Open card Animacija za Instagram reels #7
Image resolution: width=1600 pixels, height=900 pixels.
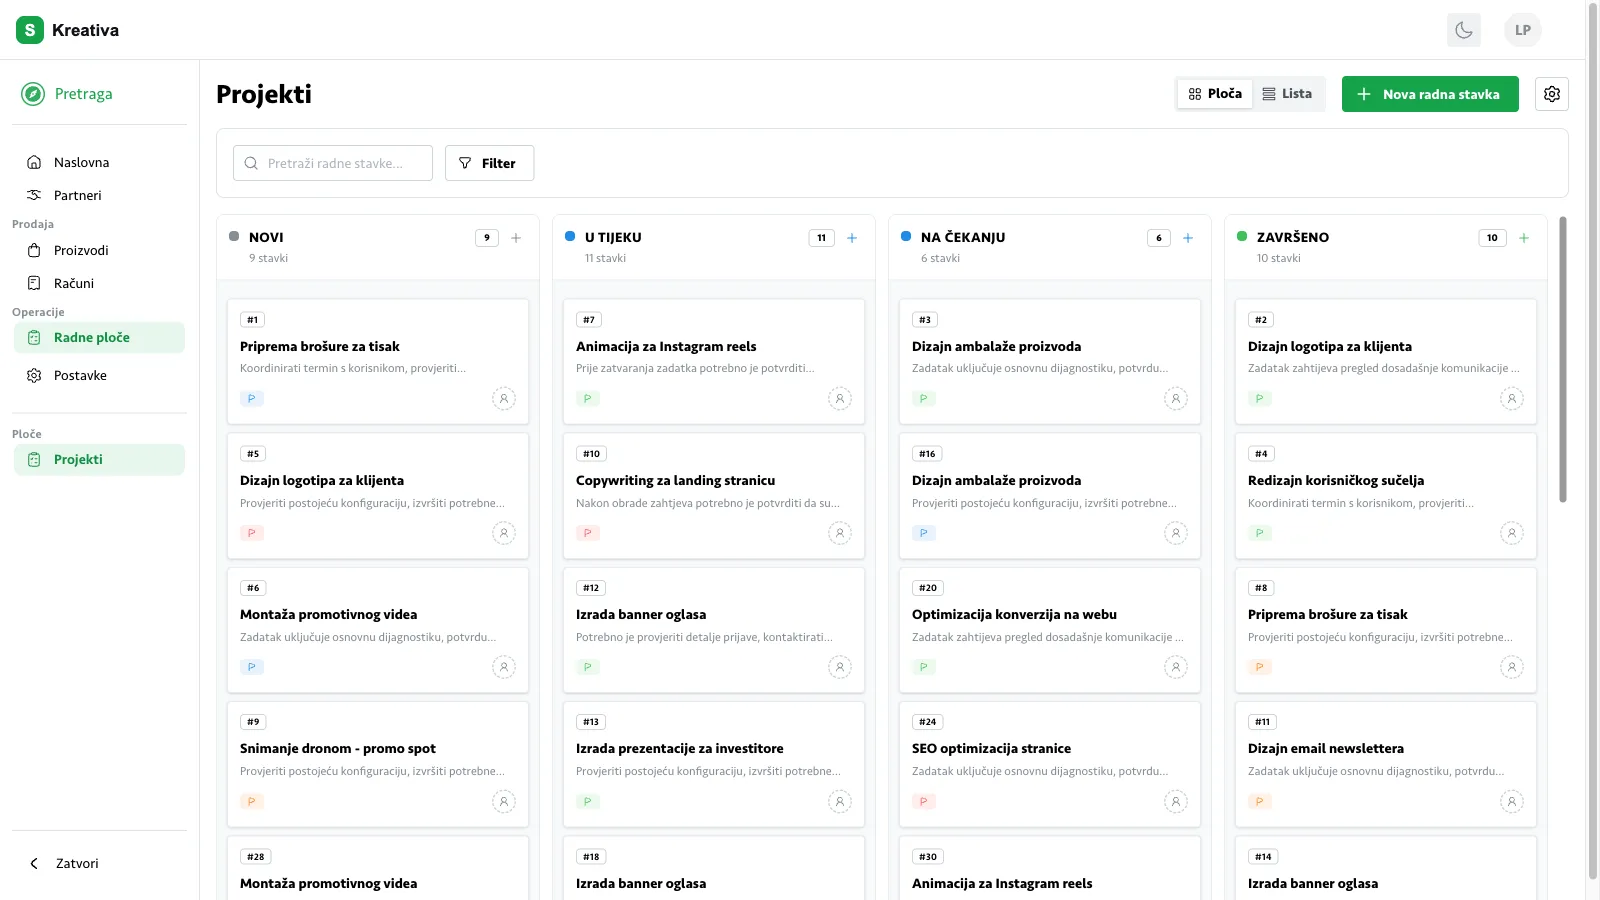pos(714,361)
